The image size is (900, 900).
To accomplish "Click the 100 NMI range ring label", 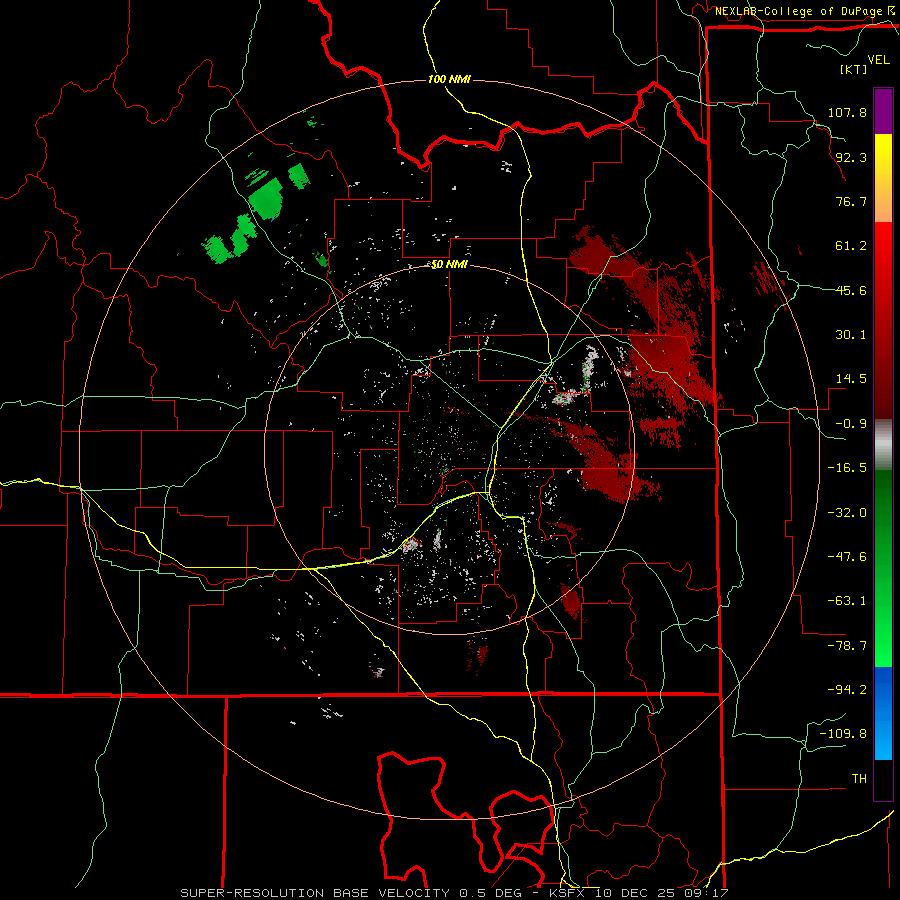I will coord(449,79).
